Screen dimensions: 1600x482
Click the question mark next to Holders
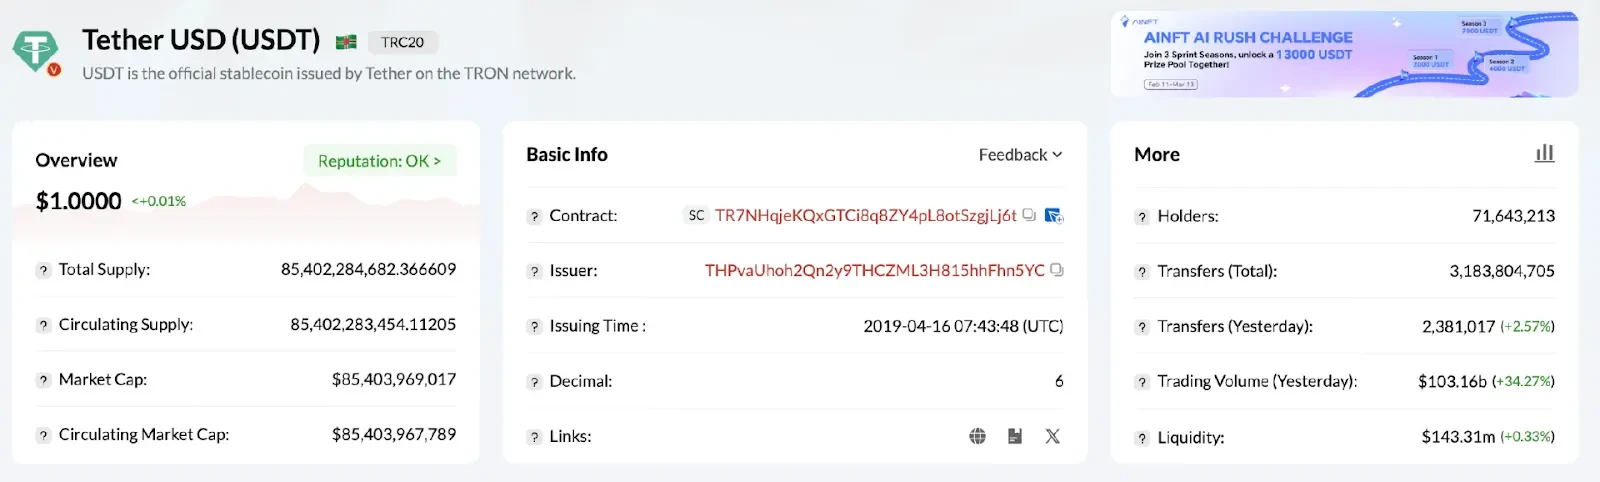[x=1142, y=217]
